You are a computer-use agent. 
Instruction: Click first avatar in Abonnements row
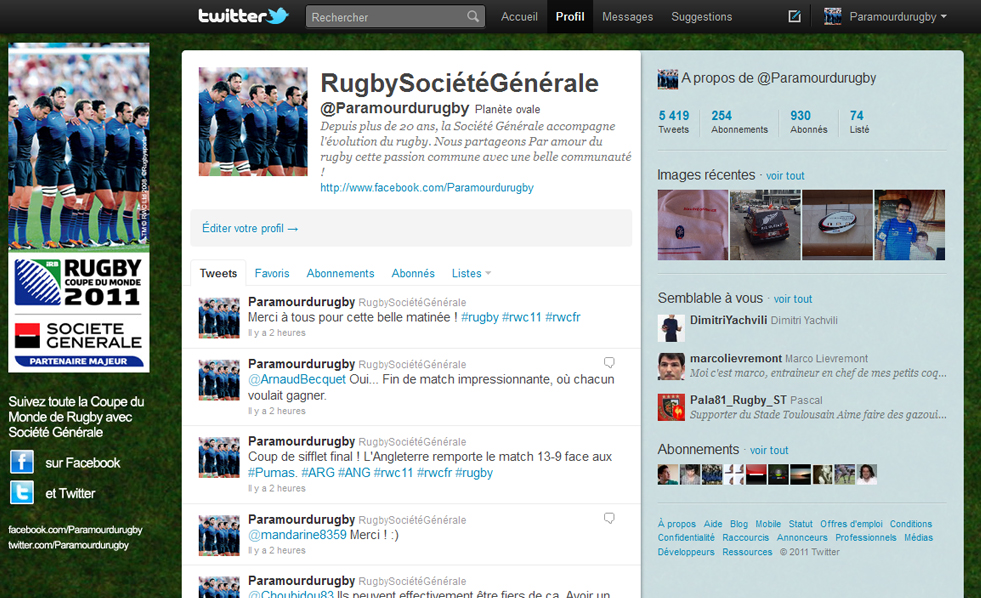click(x=668, y=474)
